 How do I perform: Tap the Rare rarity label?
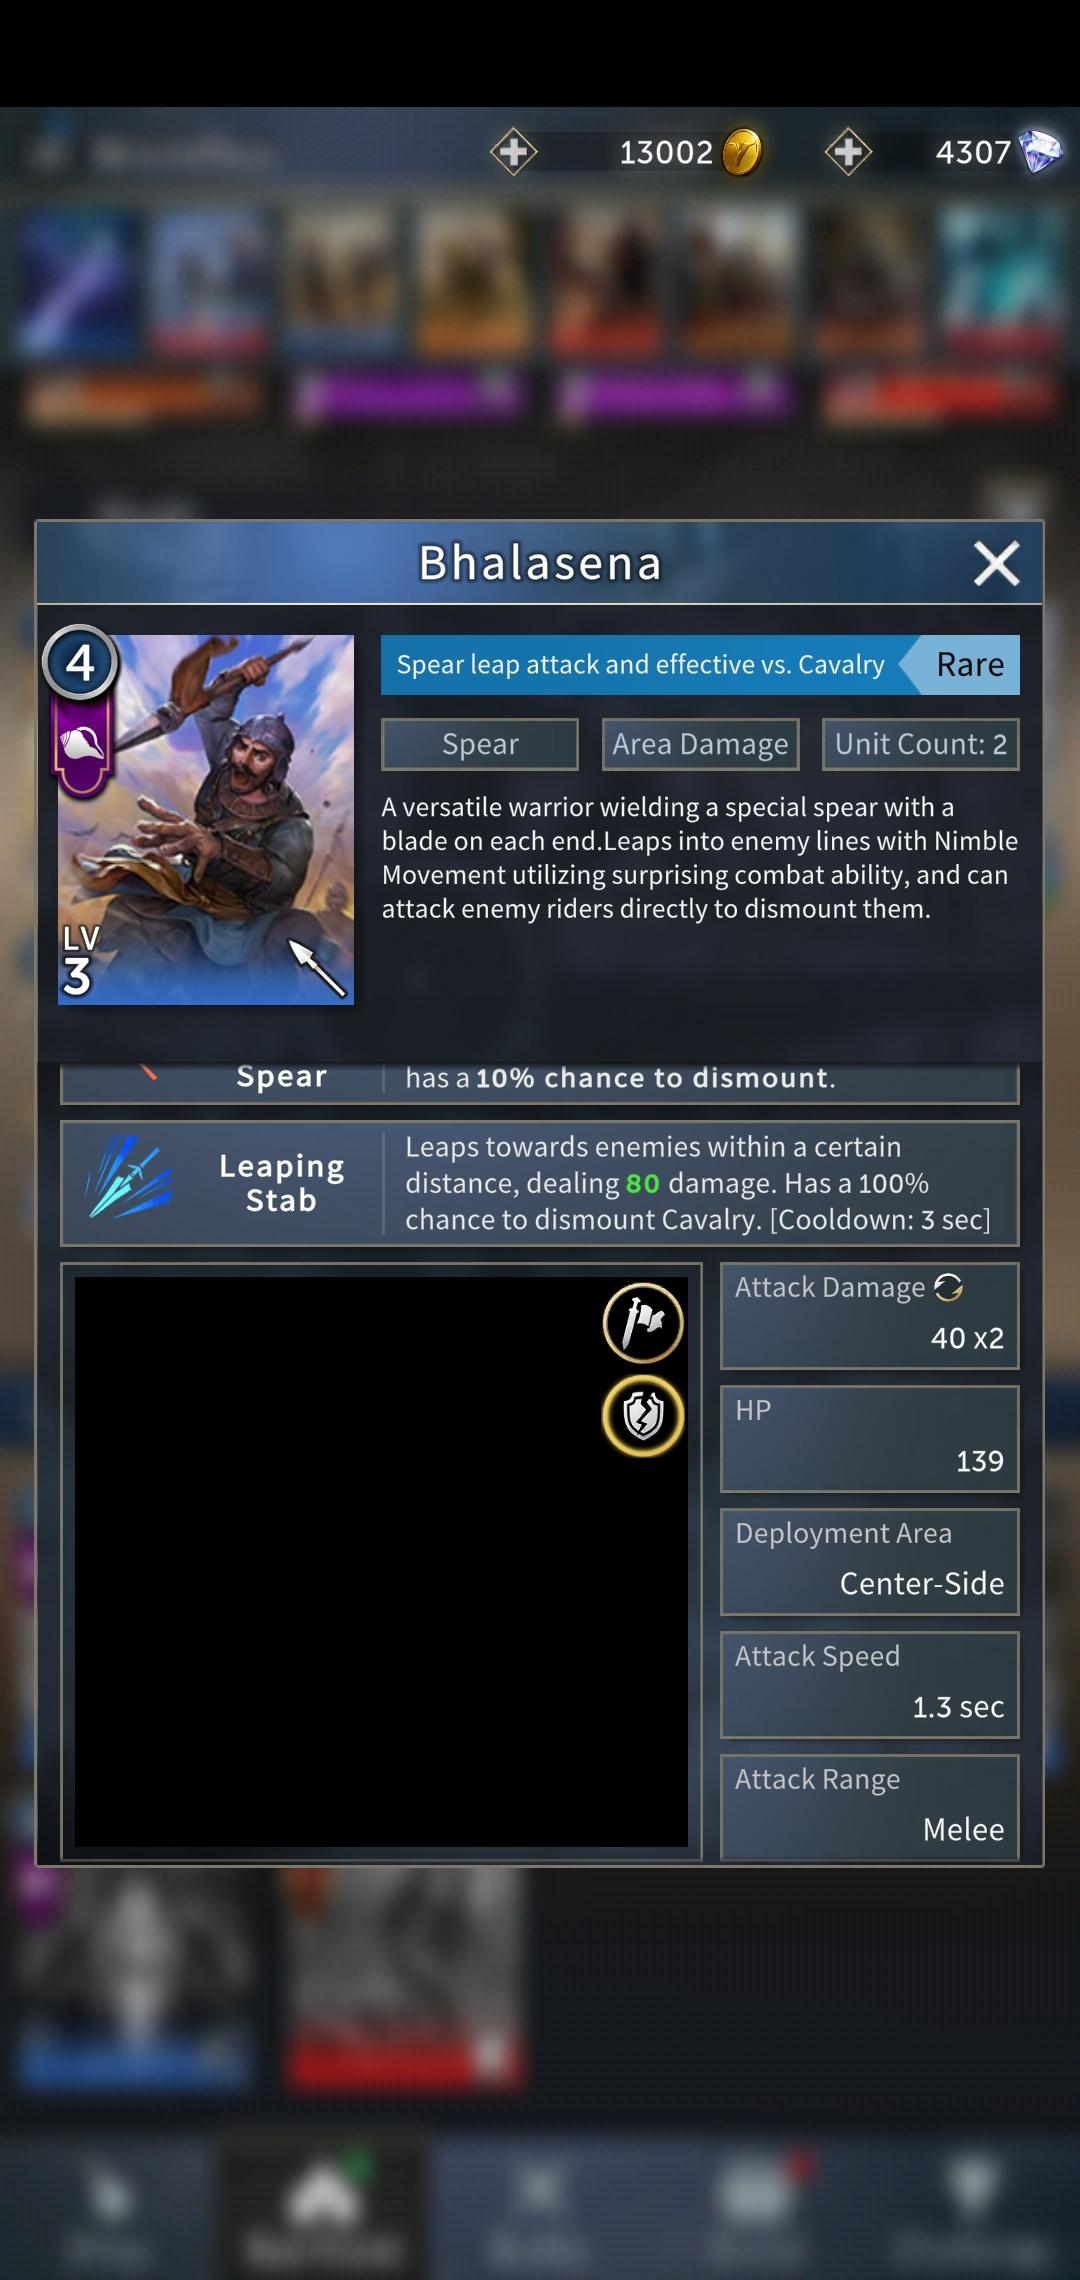tap(969, 664)
